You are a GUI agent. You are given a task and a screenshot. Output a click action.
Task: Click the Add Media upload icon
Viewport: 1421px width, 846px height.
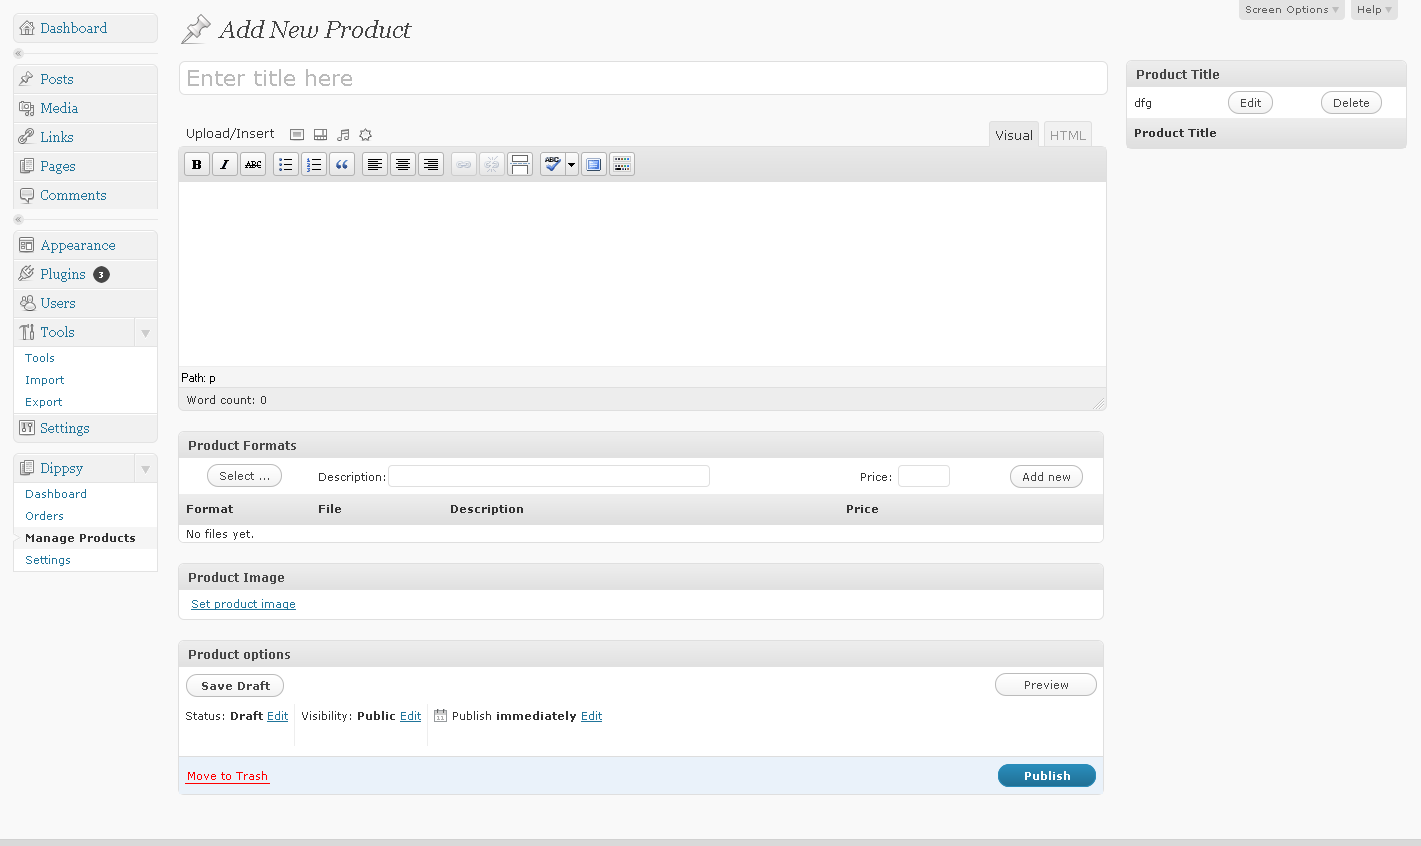365,135
